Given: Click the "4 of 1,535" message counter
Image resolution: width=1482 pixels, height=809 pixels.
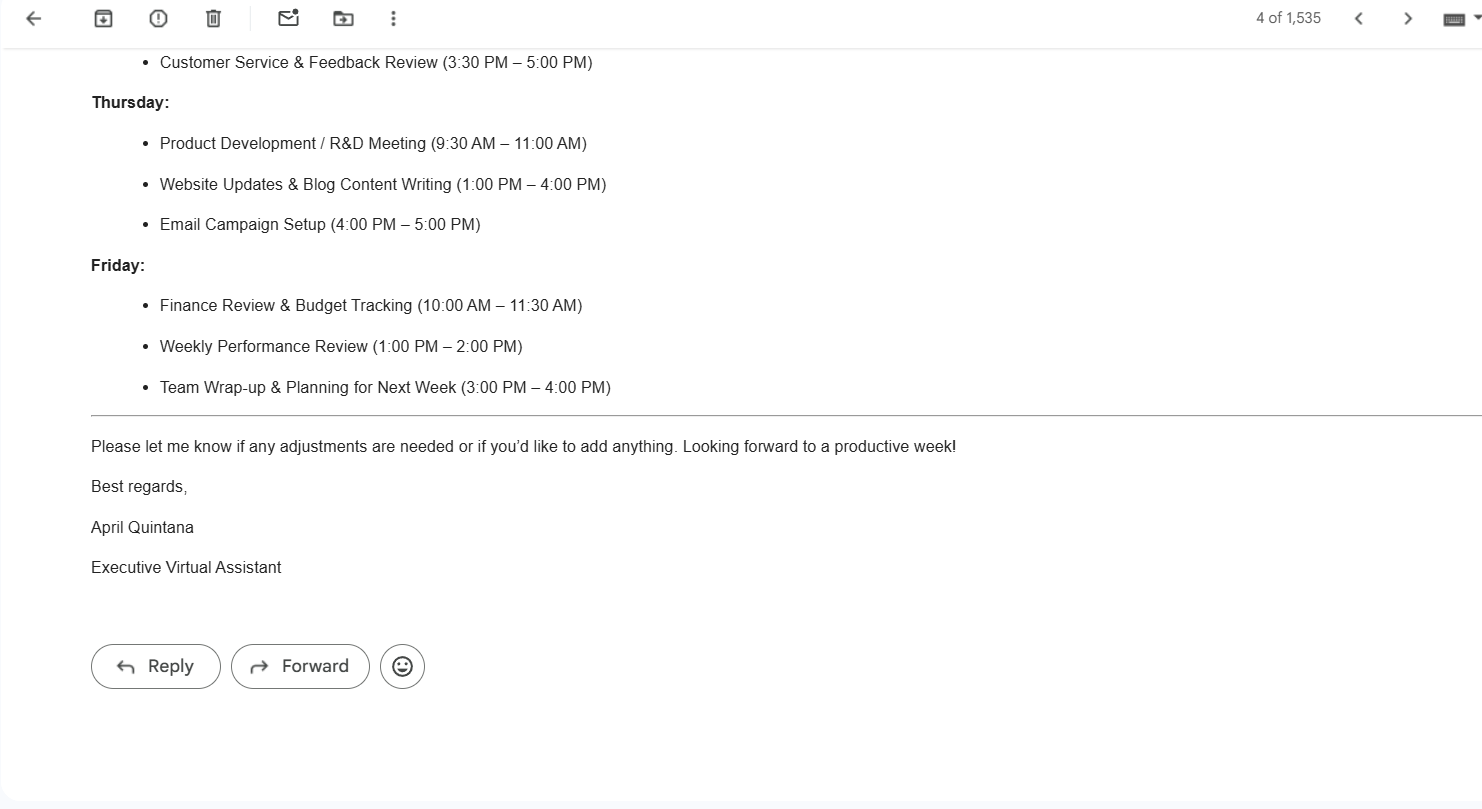Looking at the screenshot, I should point(1288,18).
